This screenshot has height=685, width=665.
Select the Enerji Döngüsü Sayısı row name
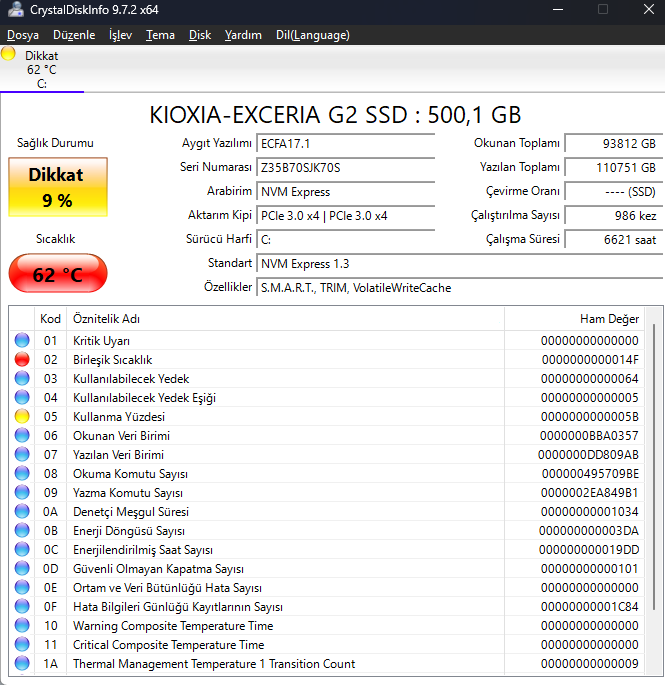[129, 531]
